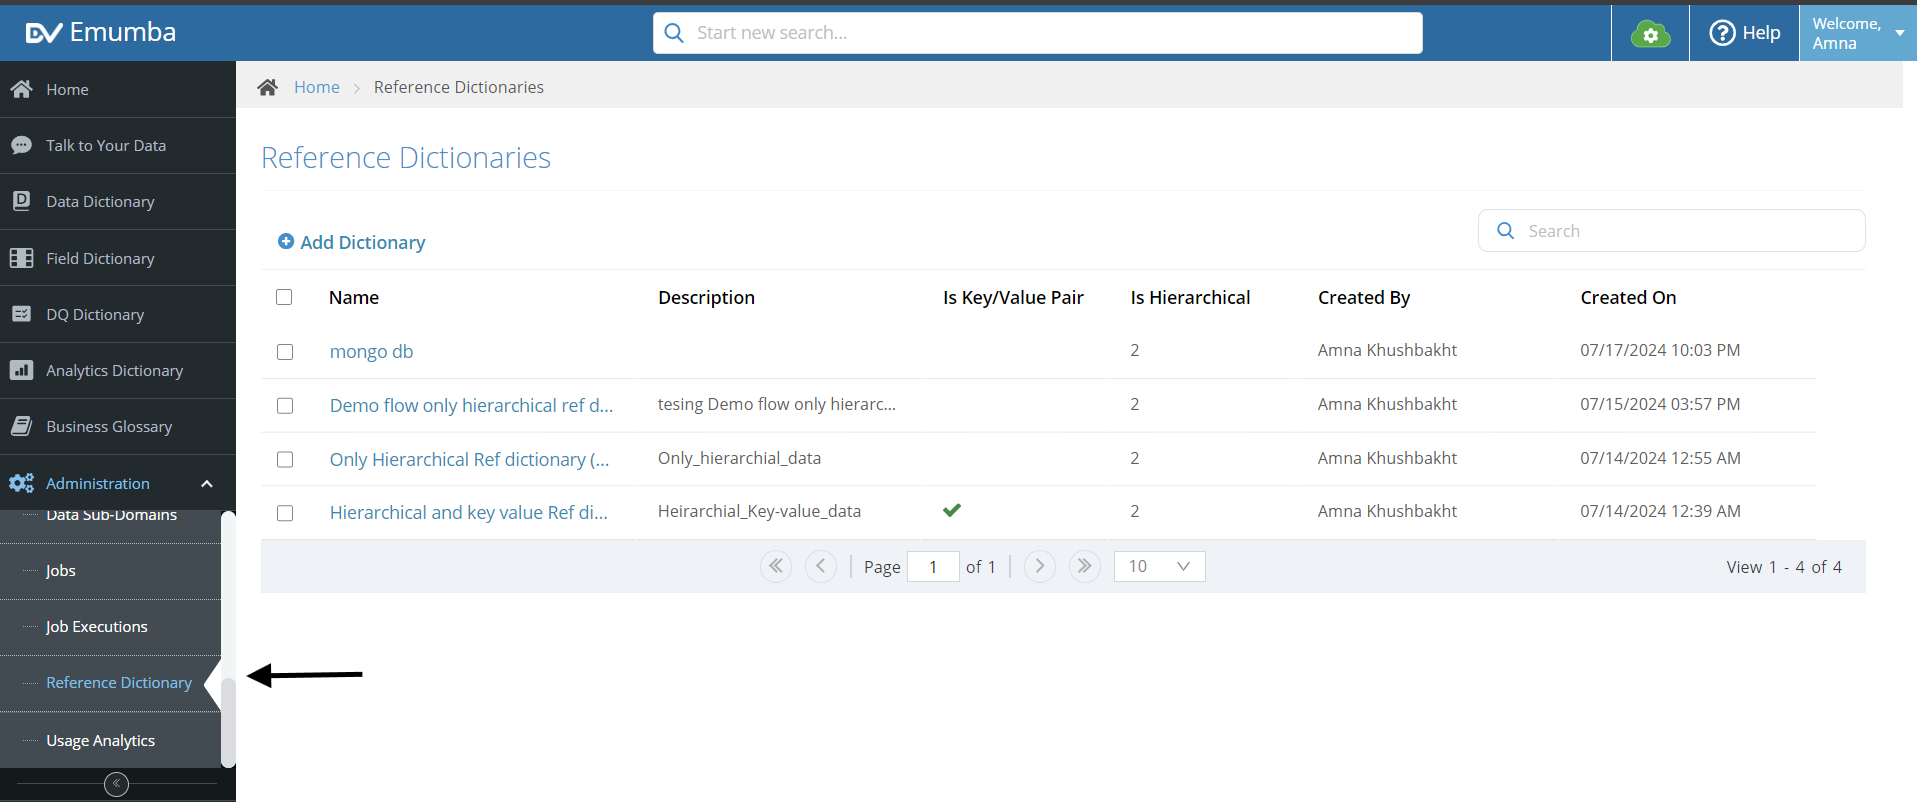The width and height of the screenshot is (1917, 802).
Task: Sort by the Description column header
Action: click(x=706, y=297)
